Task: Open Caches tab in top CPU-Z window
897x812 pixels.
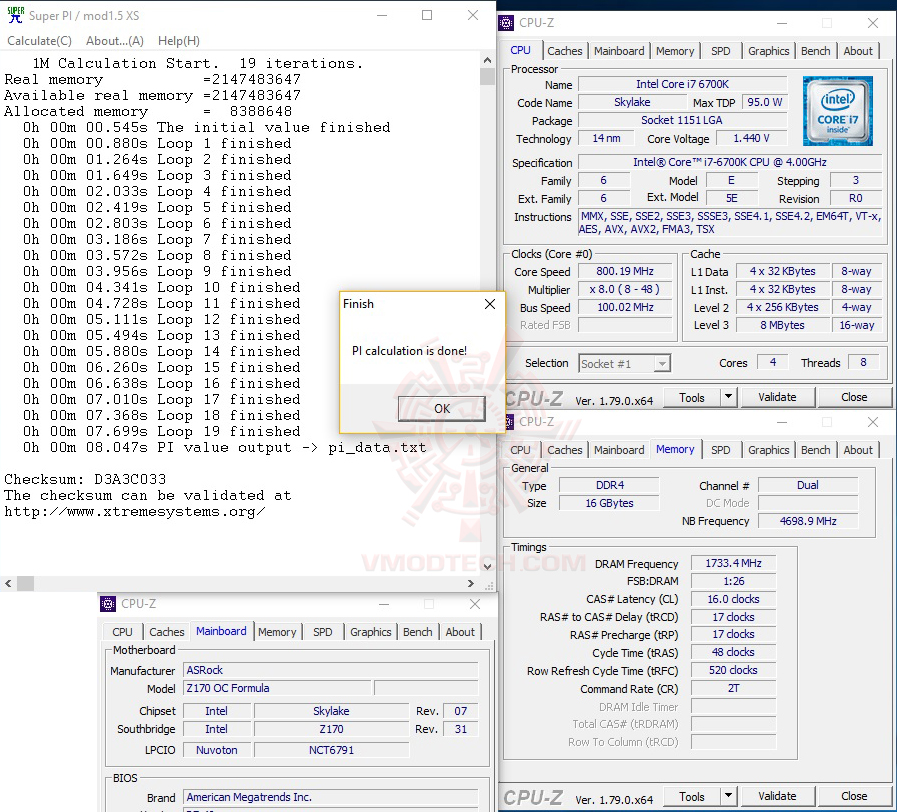Action: coord(565,51)
